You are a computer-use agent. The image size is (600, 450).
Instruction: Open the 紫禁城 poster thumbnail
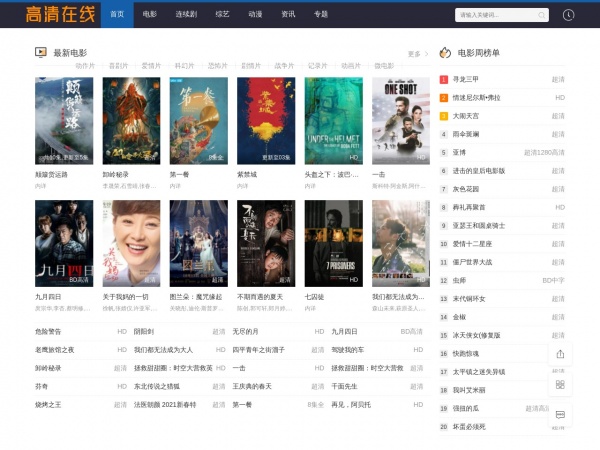[266, 121]
